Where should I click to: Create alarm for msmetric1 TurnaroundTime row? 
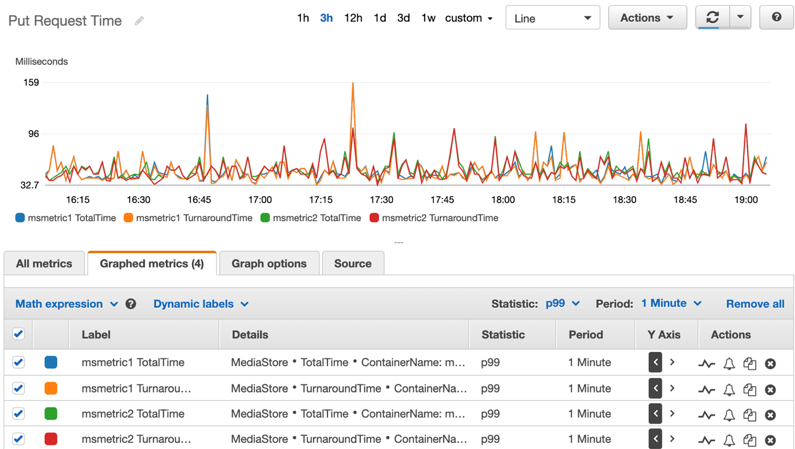tap(729, 390)
